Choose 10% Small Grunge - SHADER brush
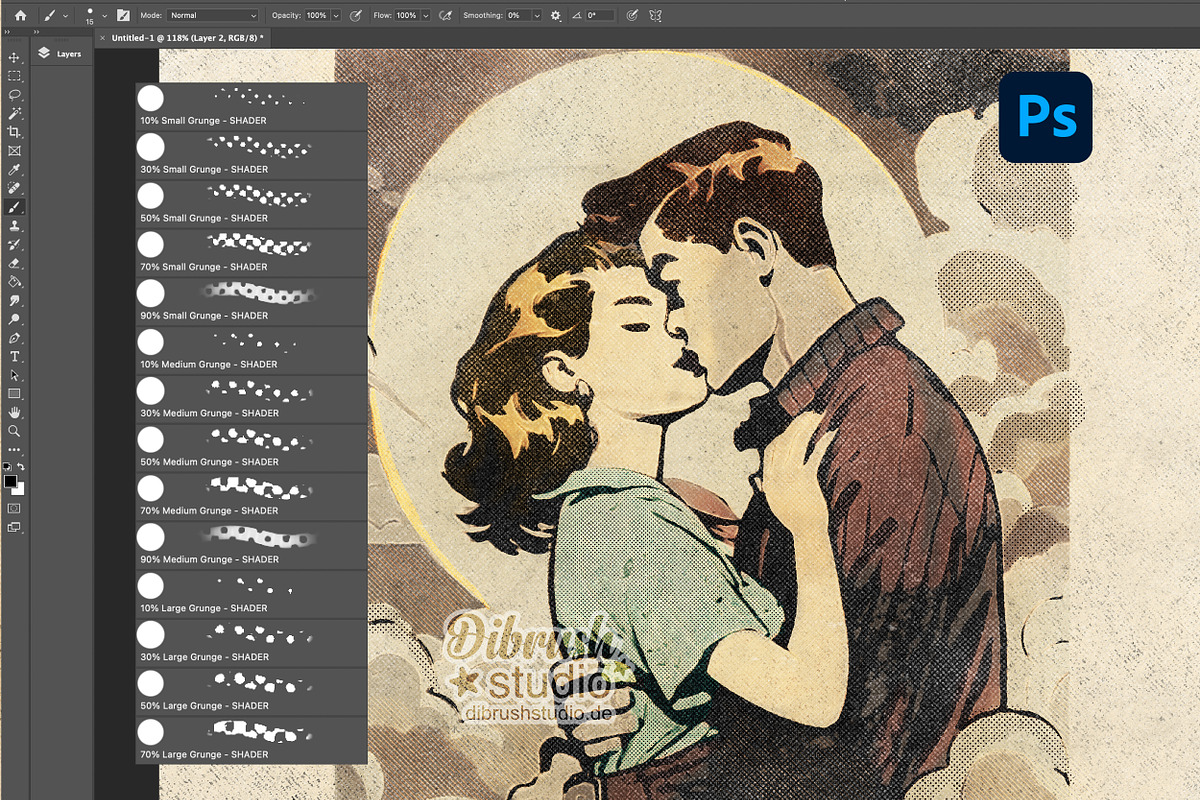Screen dimensions: 1200x800 [x=251, y=106]
